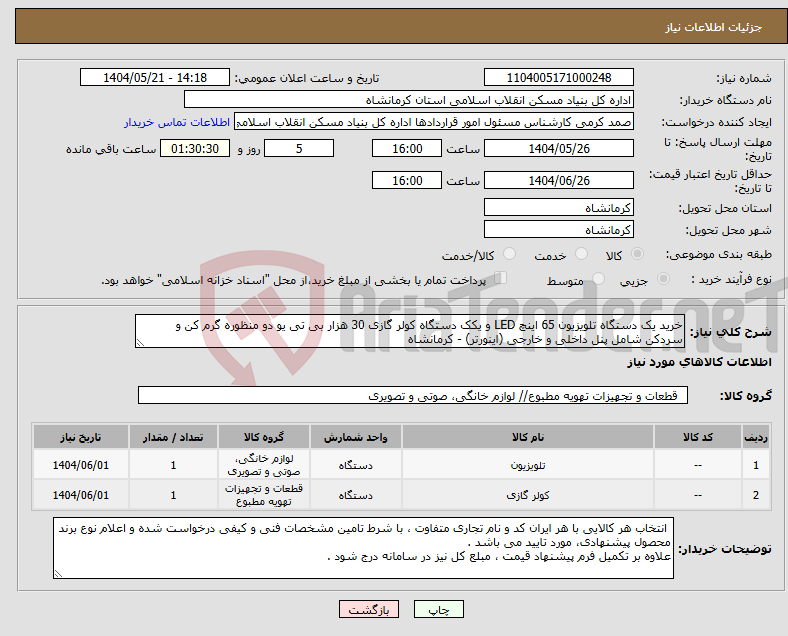Click the quantity cell in کولر گازی row
The image size is (788, 636).
tap(173, 495)
